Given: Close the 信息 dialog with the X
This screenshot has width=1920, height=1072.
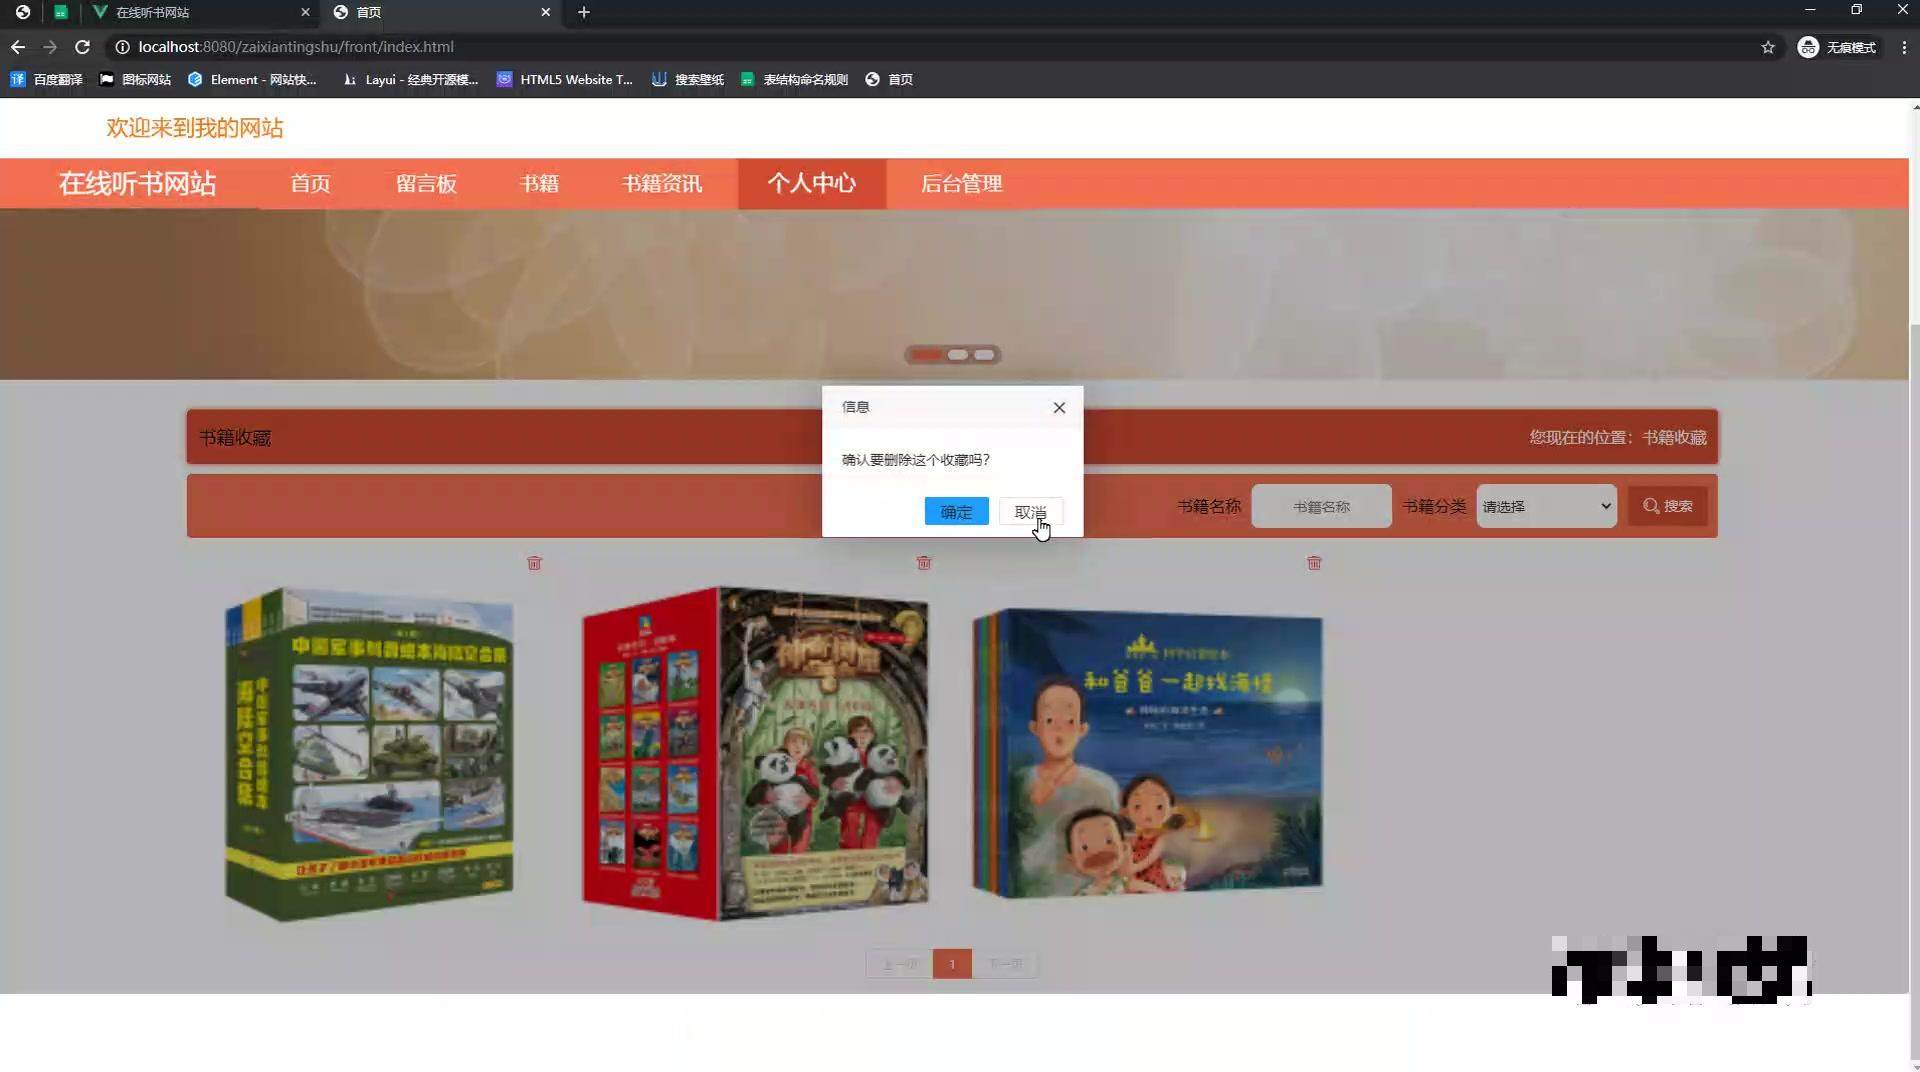Looking at the screenshot, I should (1059, 407).
